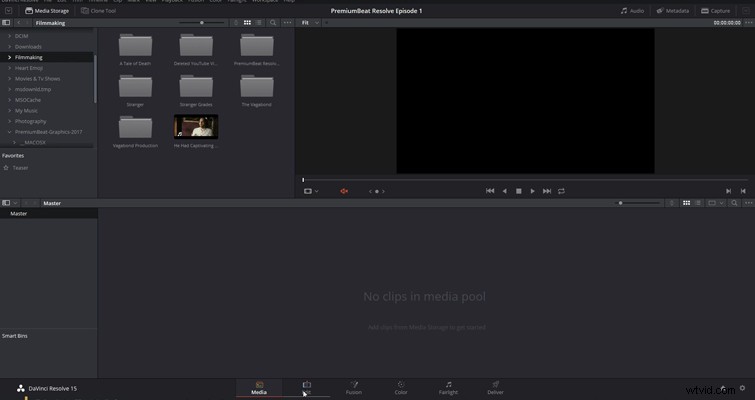This screenshot has height=400, width=755.
Task: Switch media storage to thumbnail grid view
Action: pyautogui.click(x=247, y=23)
